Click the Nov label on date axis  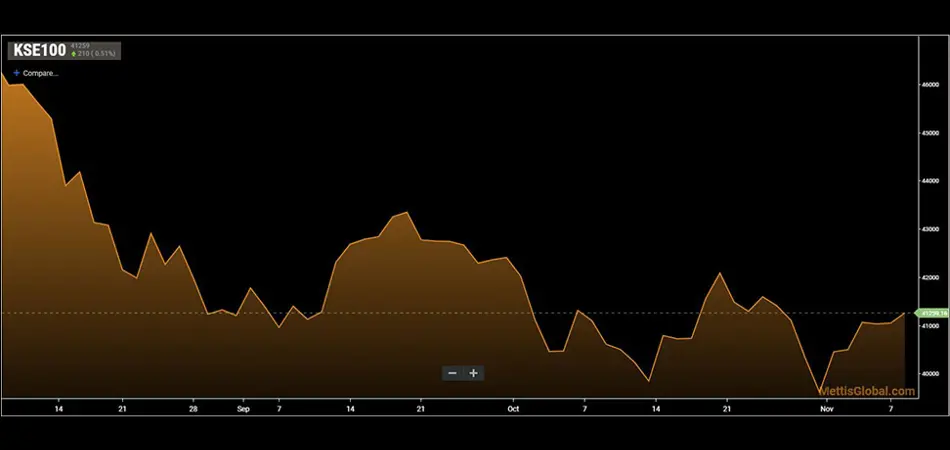pyautogui.click(x=826, y=408)
